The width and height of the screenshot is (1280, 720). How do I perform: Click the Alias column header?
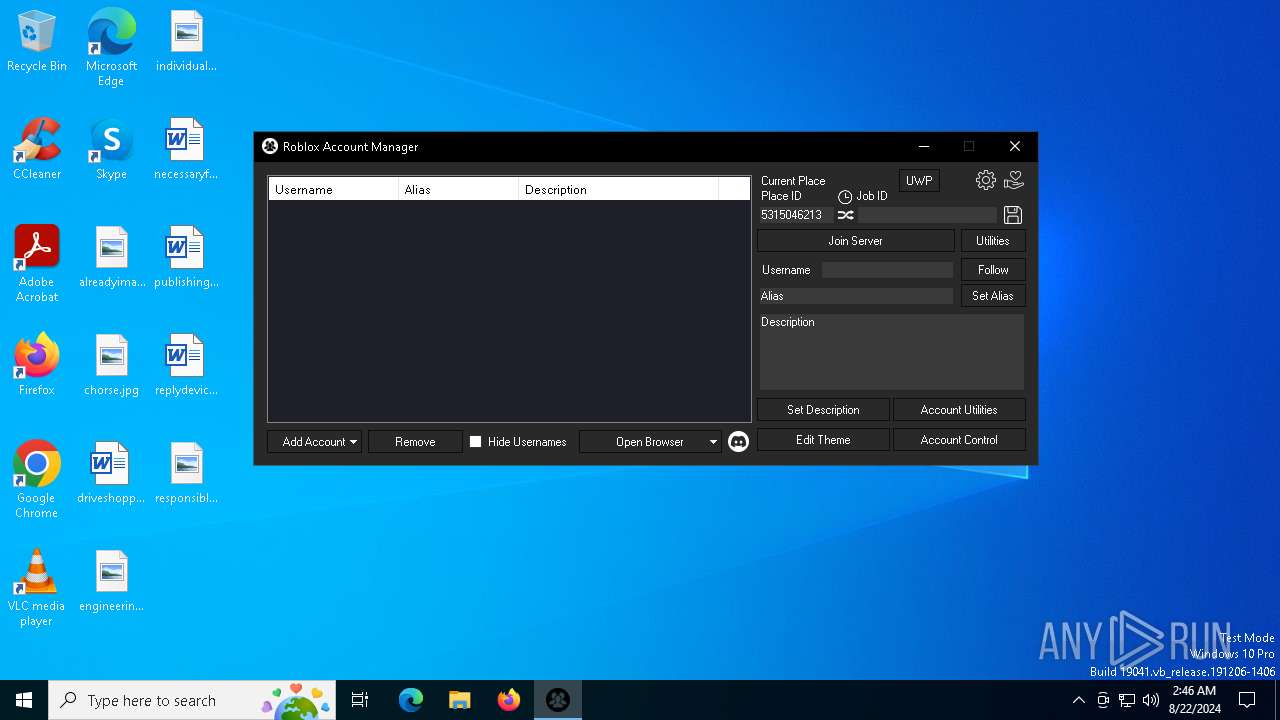tap(458, 189)
